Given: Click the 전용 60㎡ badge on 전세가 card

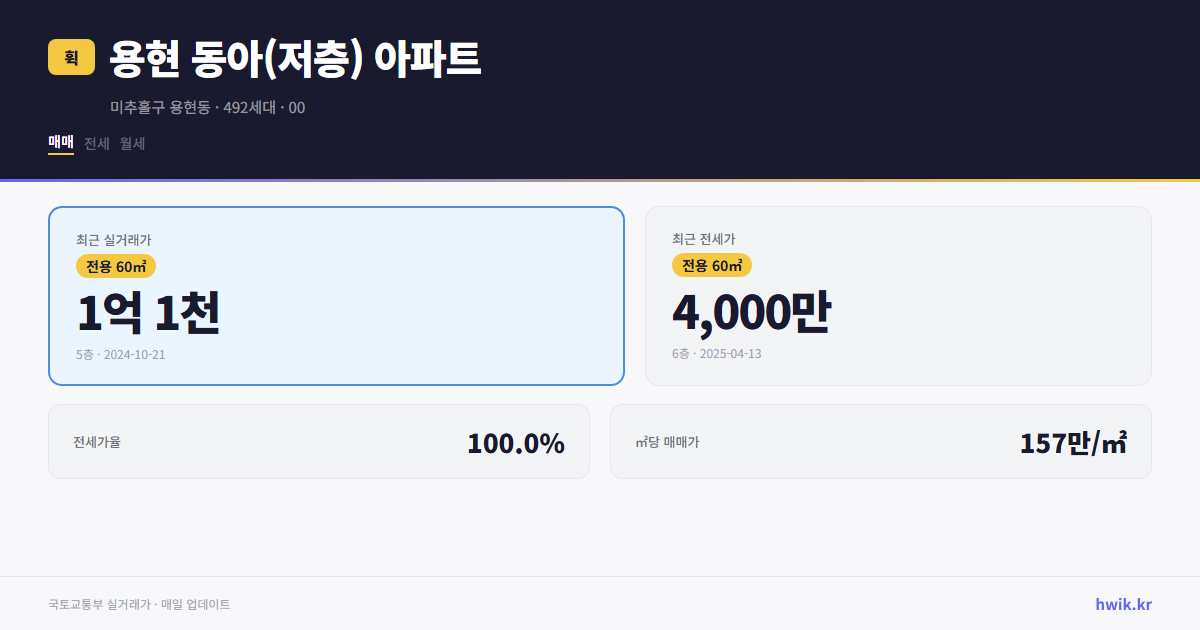Looking at the screenshot, I should (x=712, y=265).
